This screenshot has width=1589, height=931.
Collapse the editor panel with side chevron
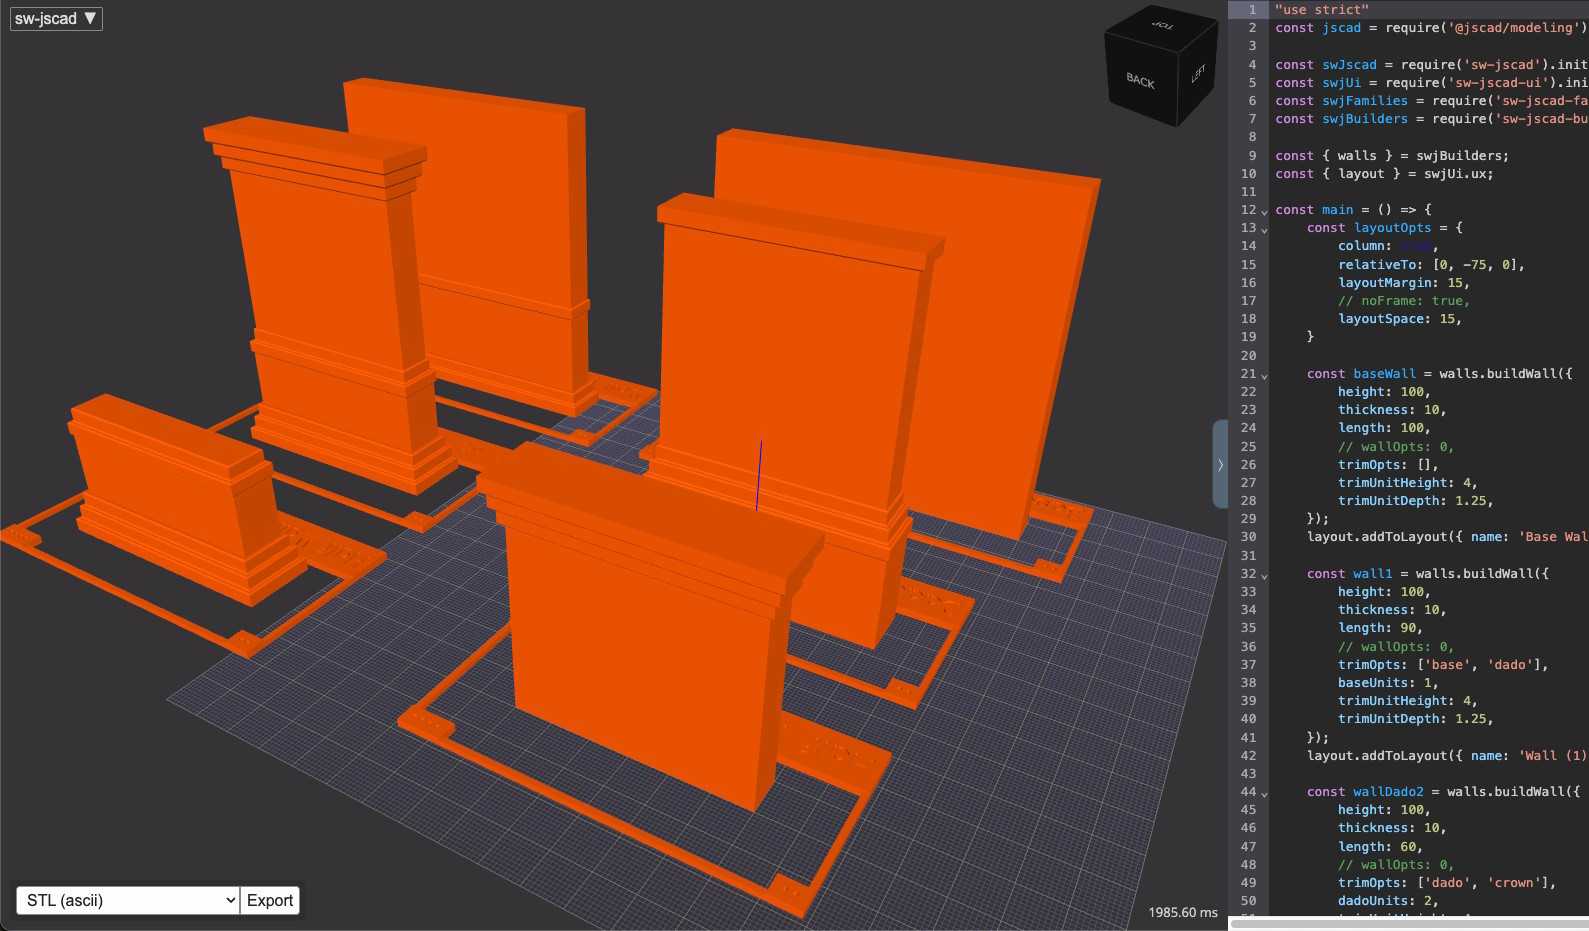click(x=1220, y=464)
